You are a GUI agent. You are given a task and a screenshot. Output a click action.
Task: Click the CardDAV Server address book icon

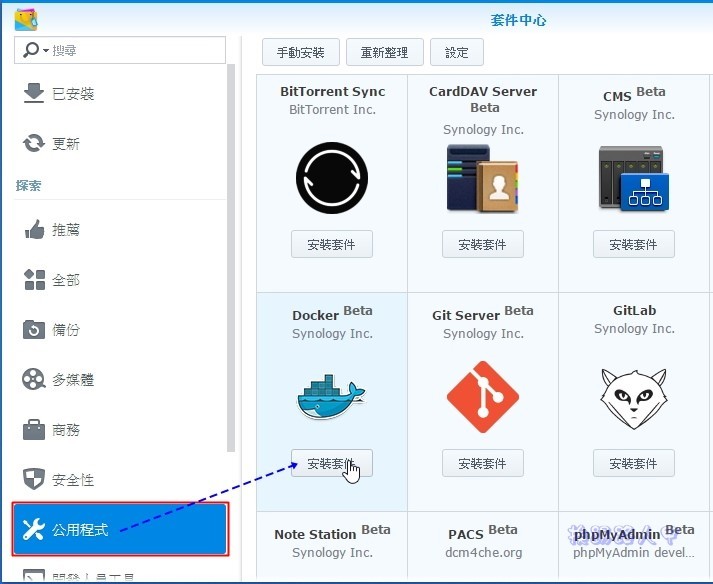[482, 178]
